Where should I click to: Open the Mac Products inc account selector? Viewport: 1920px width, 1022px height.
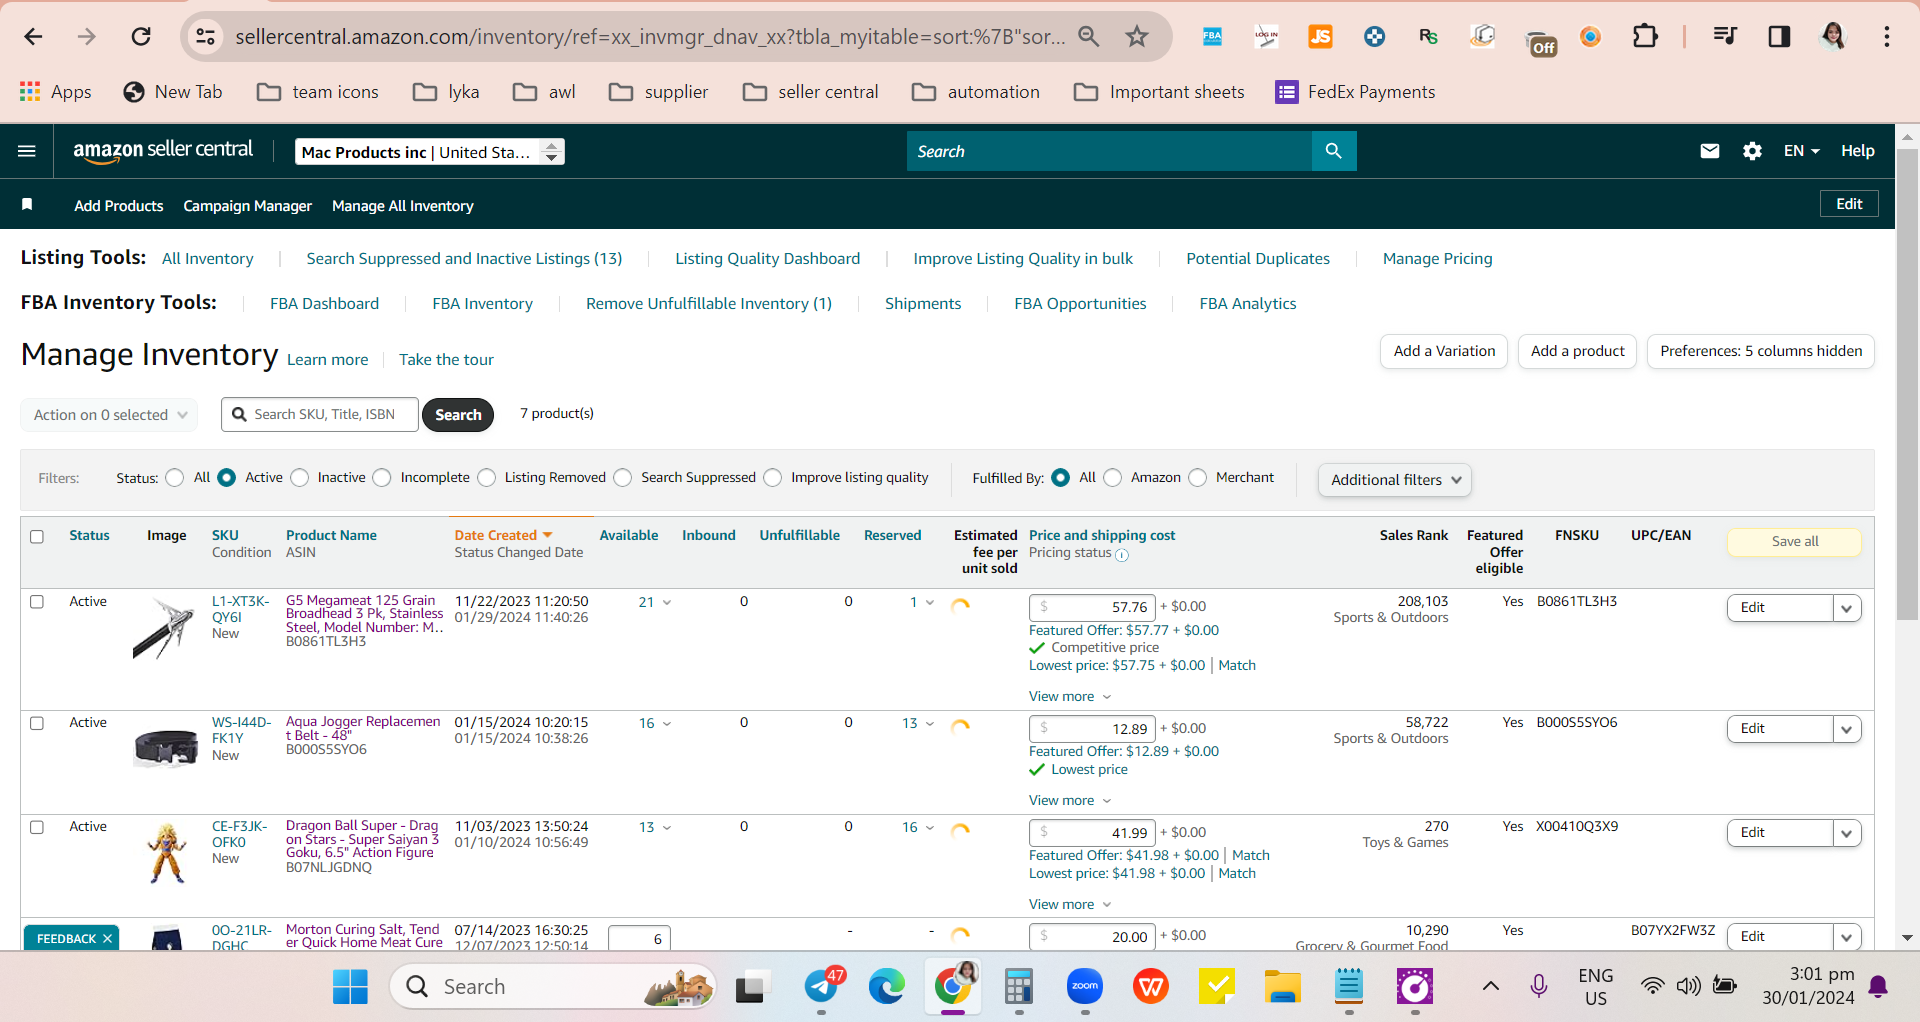[x=430, y=152]
